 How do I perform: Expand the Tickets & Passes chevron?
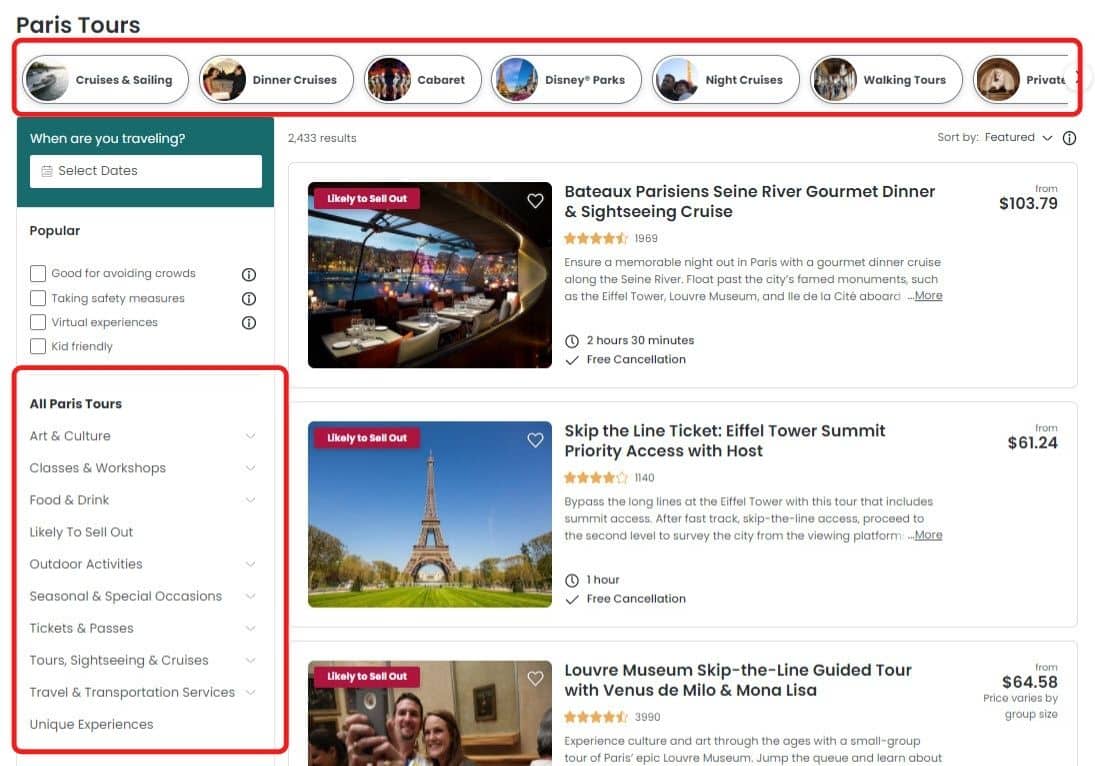click(x=250, y=628)
